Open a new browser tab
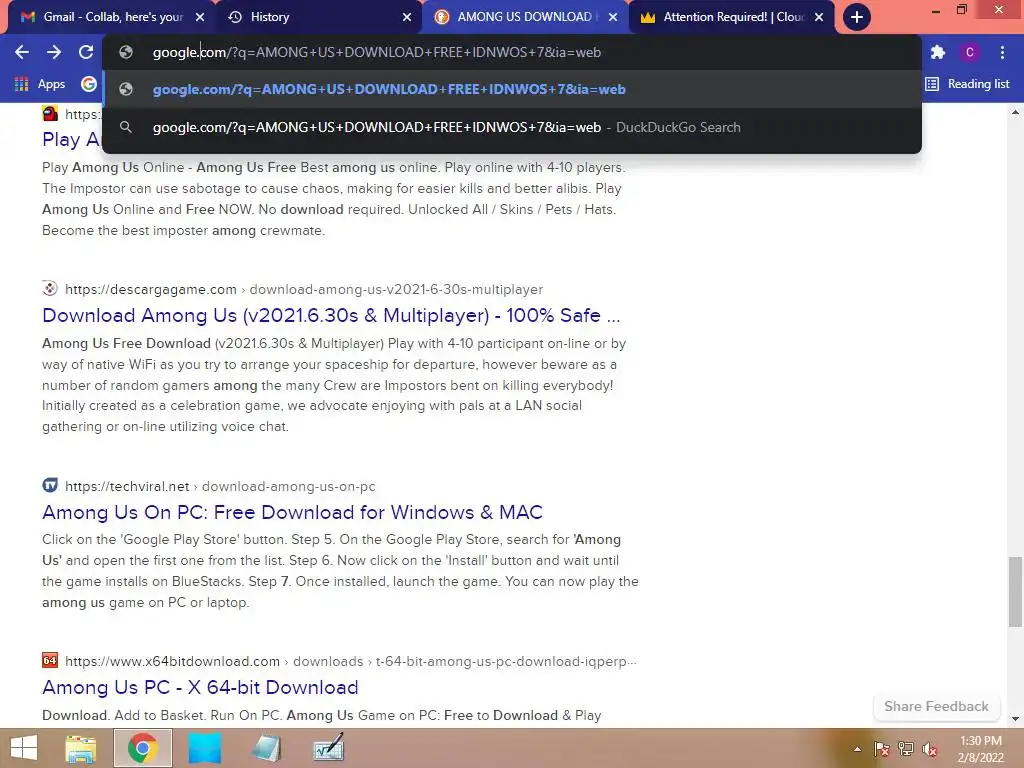Image resolution: width=1024 pixels, height=768 pixels. pos(857,17)
